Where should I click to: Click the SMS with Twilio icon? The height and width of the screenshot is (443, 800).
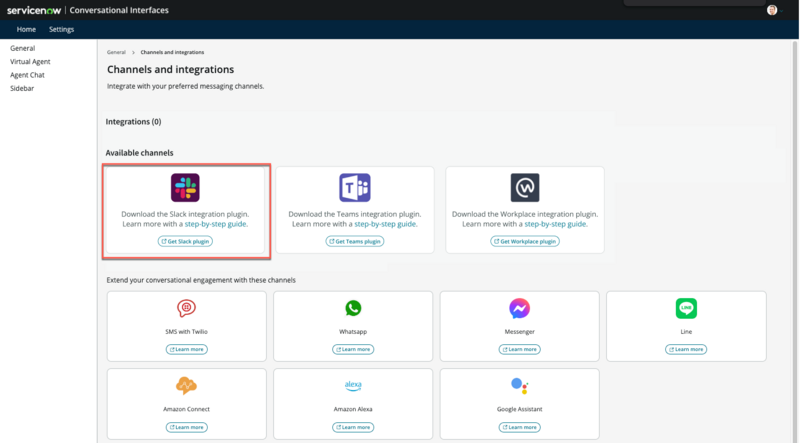pos(186,308)
